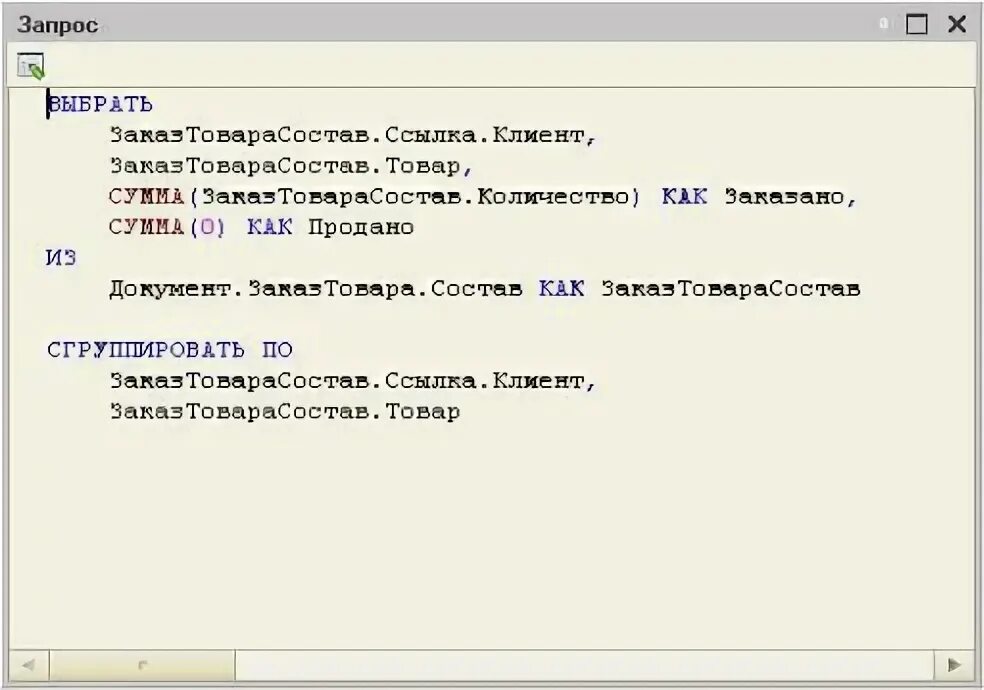Maximize the Запрос window
This screenshot has width=984, height=690.
916,24
